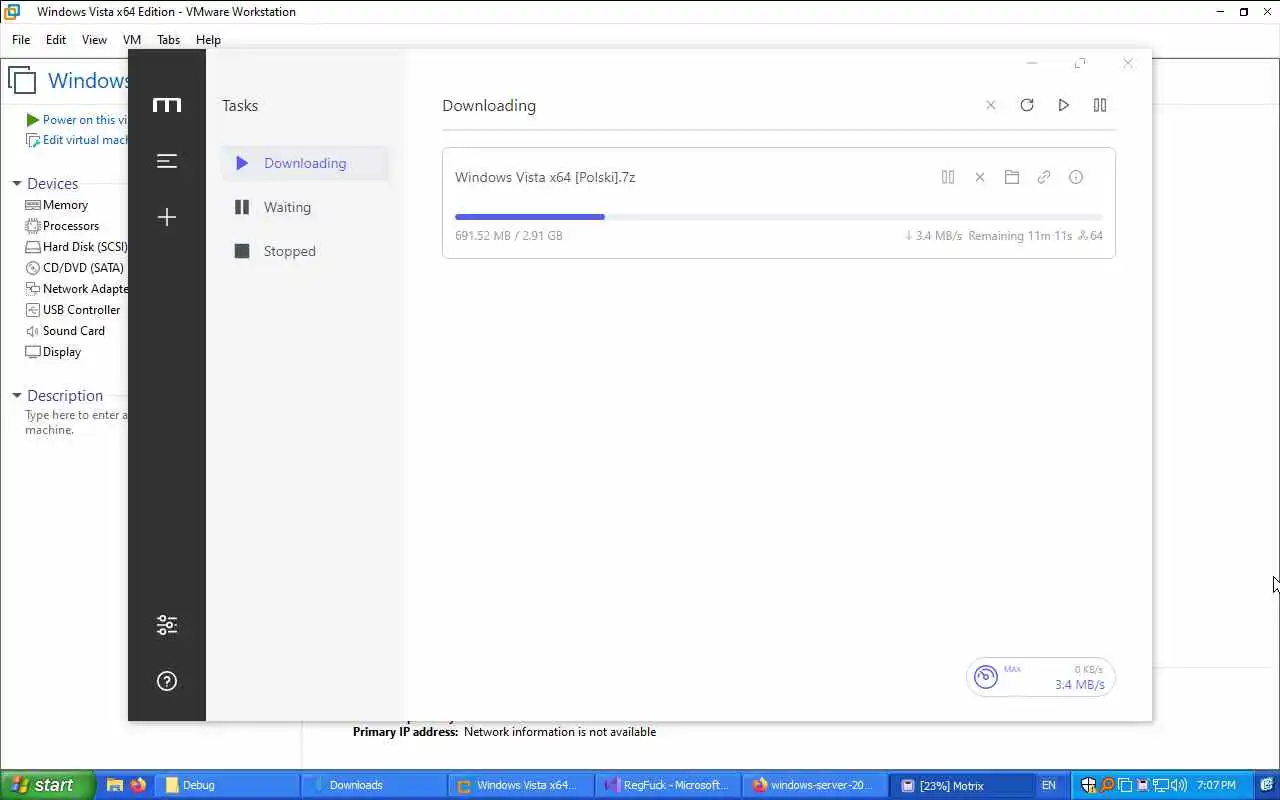Copy link of Windows Vista download
The width and height of the screenshot is (1280, 800).
pos(1044,177)
